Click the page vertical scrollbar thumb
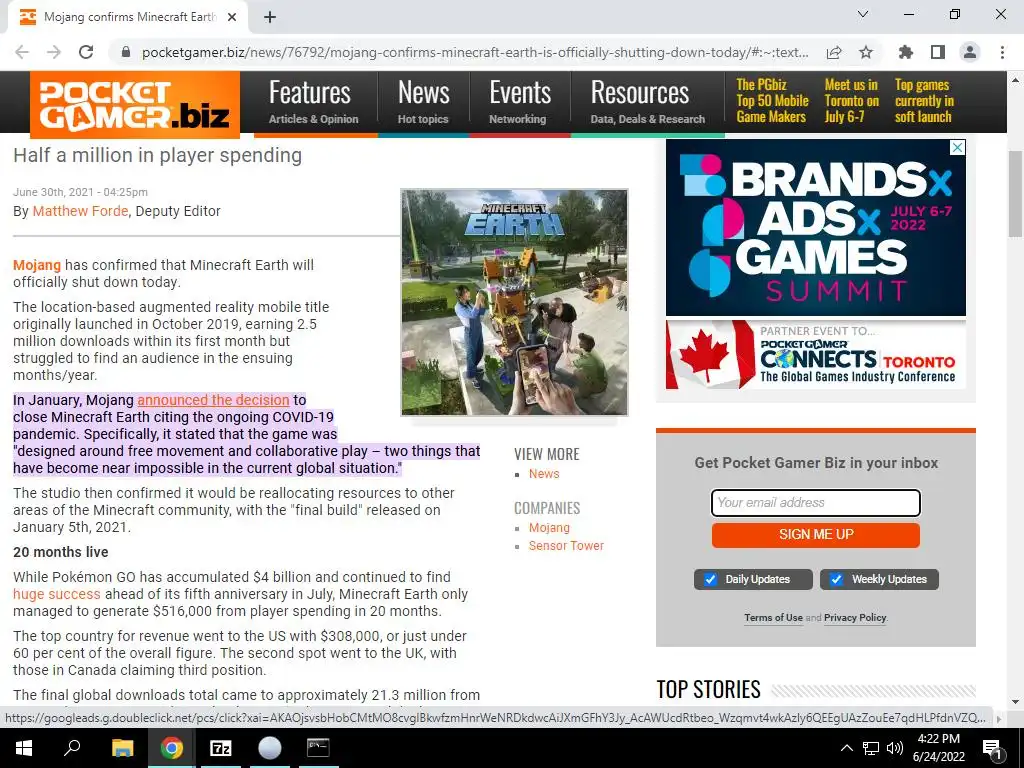This screenshot has width=1024, height=768. 1015,194
